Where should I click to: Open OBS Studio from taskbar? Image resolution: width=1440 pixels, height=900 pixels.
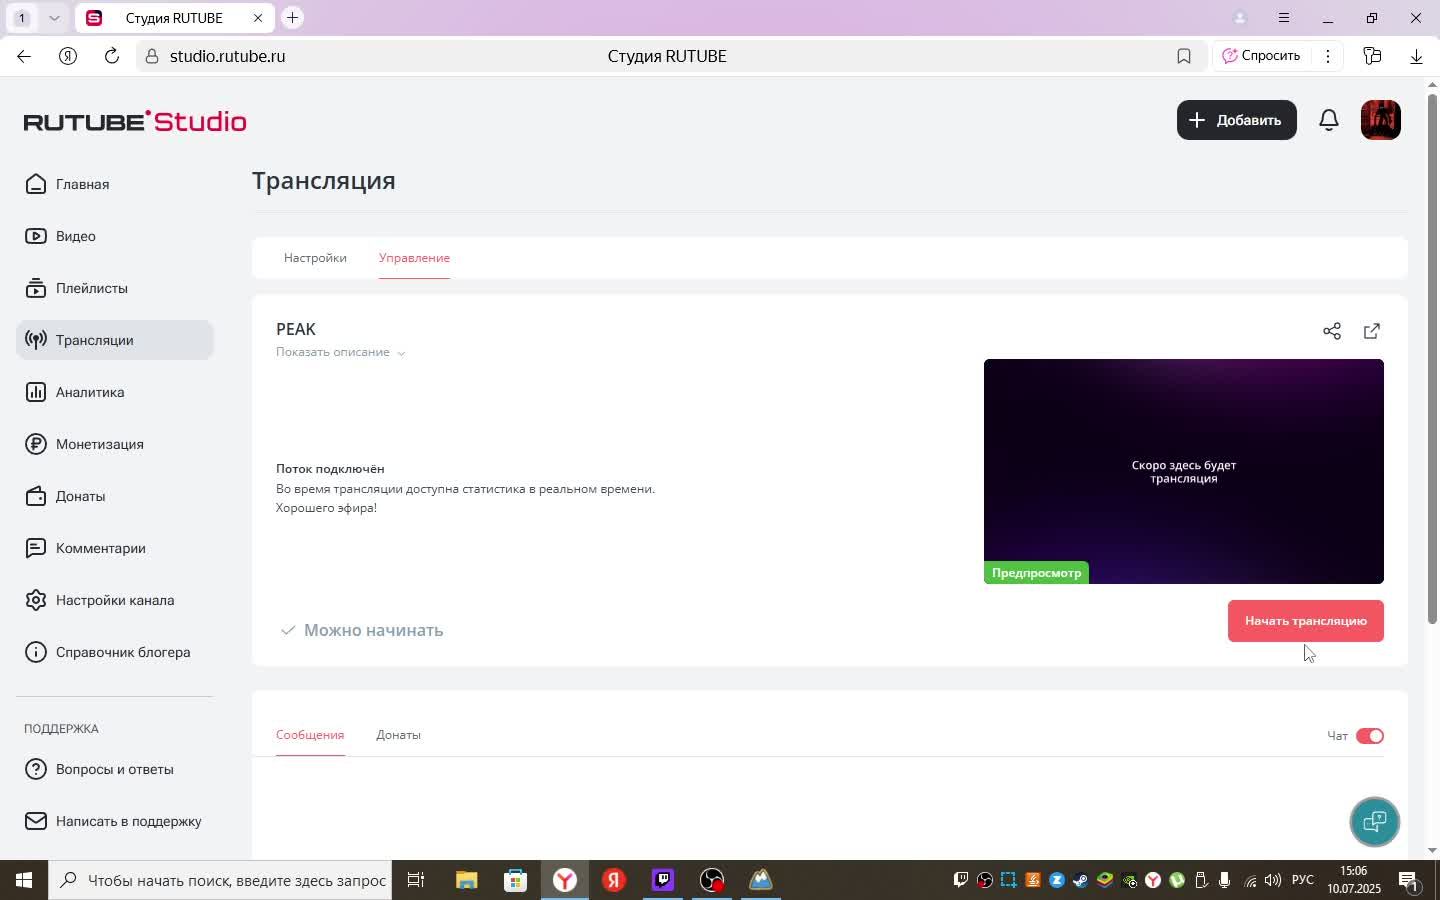712,880
